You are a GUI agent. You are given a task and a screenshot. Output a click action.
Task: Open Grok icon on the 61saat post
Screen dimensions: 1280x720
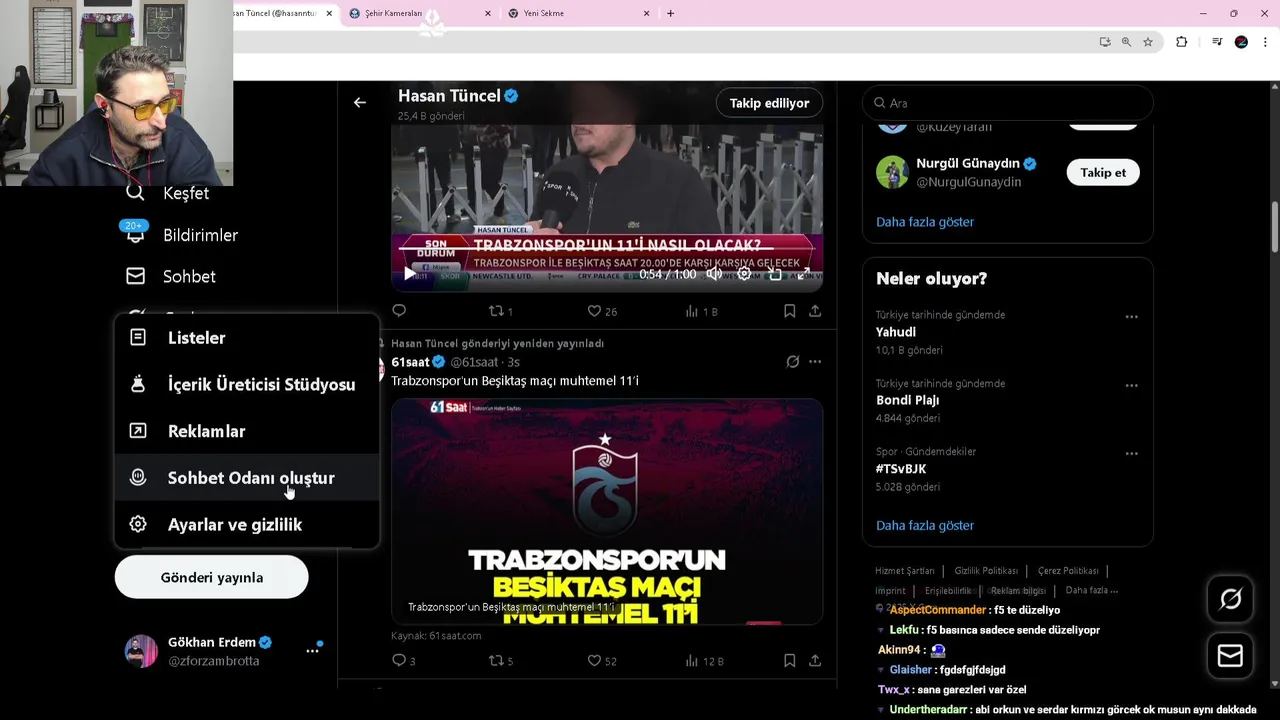pos(792,362)
